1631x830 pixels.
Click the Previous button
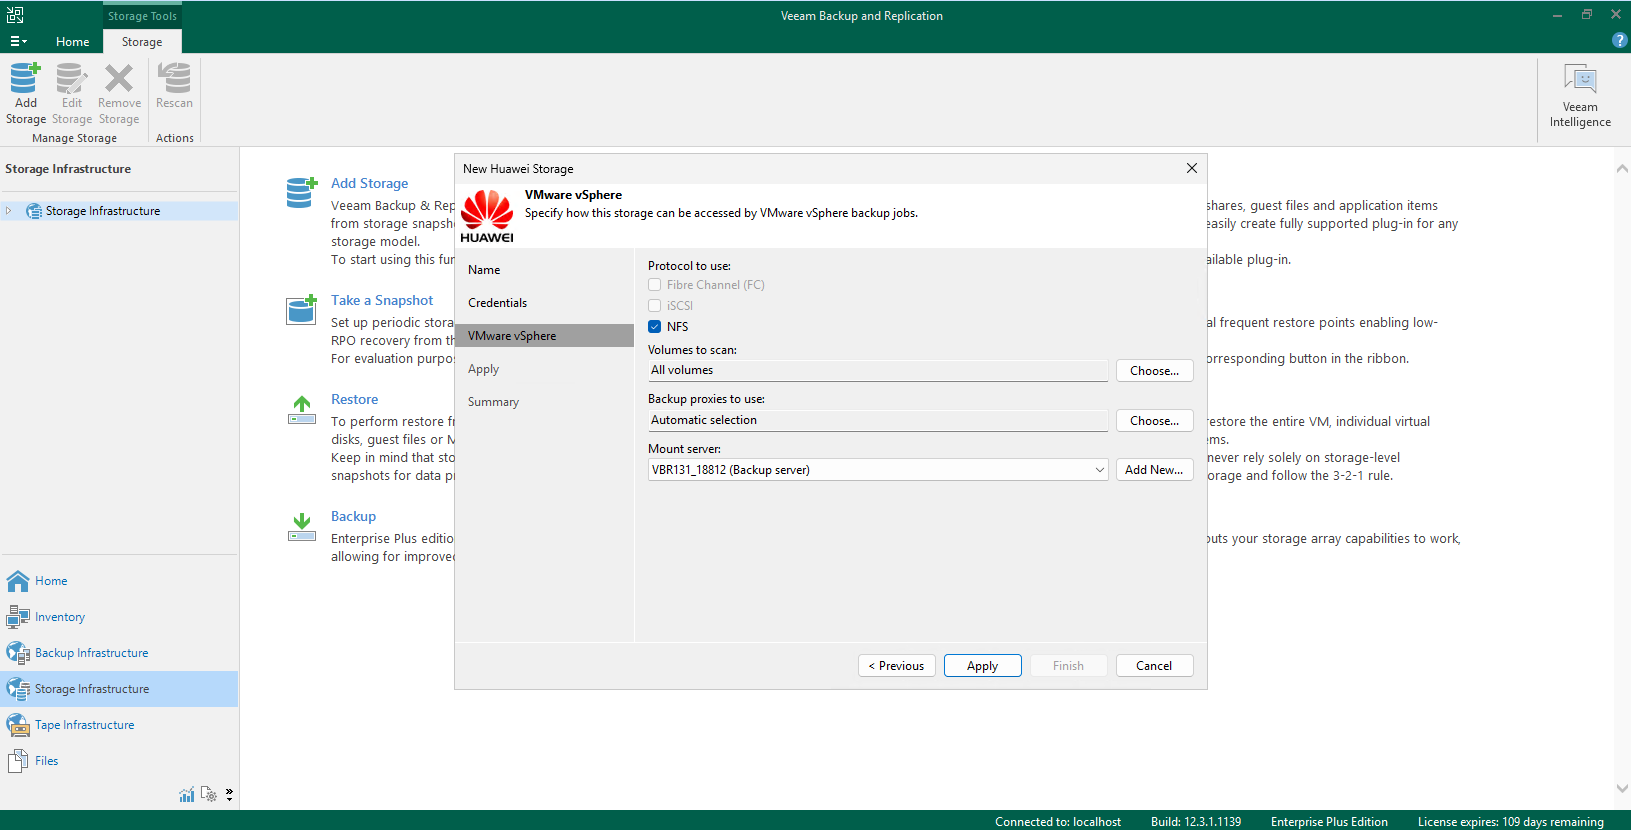(x=897, y=666)
